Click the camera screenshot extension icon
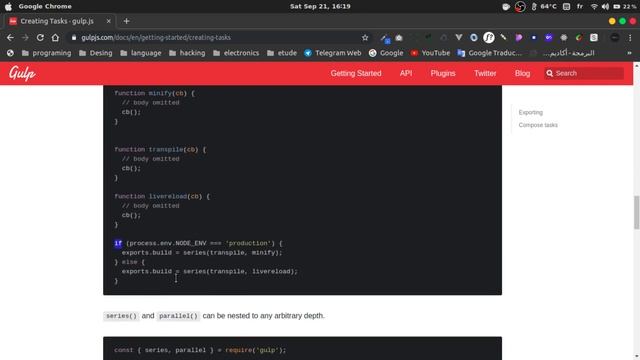 [x=399, y=38]
